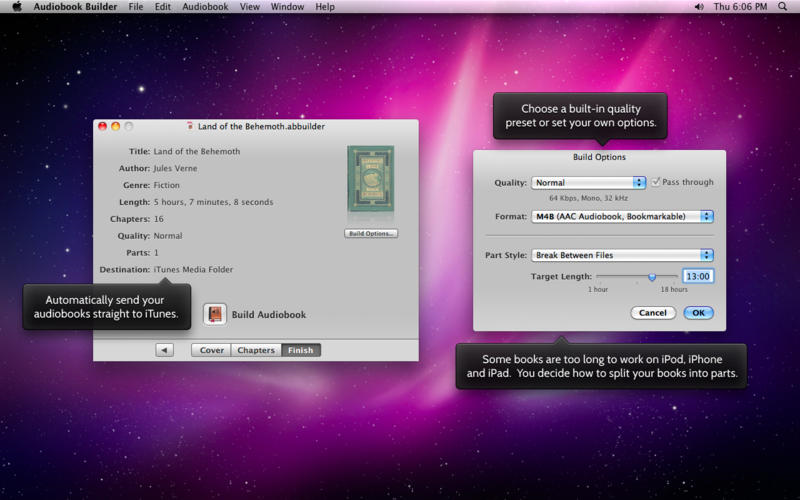Click the genre value Fiction
The width and height of the screenshot is (800, 500).
pyautogui.click(x=167, y=185)
